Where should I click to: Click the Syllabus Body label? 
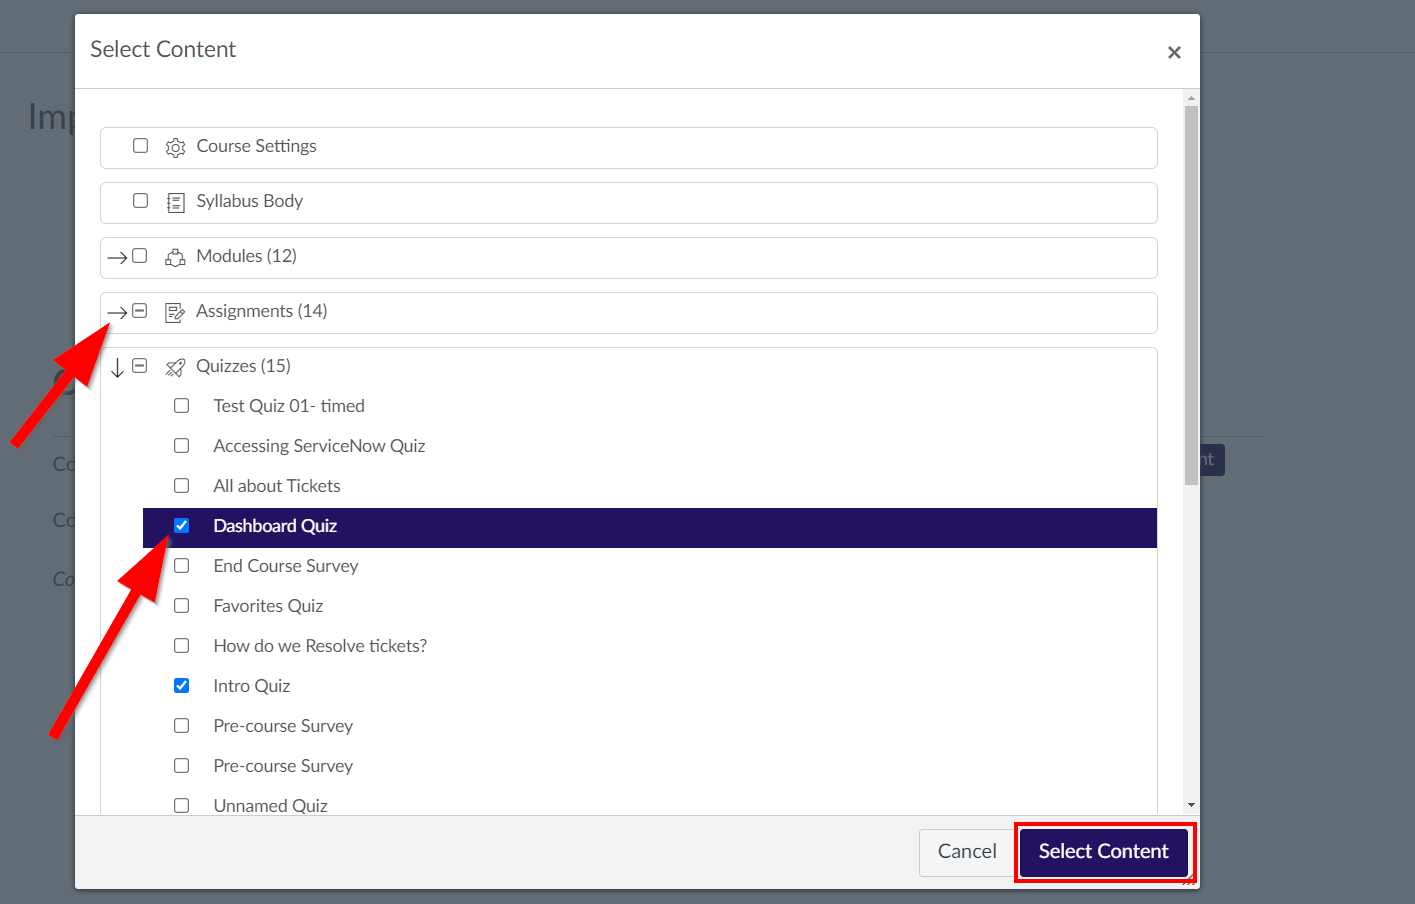(x=249, y=201)
